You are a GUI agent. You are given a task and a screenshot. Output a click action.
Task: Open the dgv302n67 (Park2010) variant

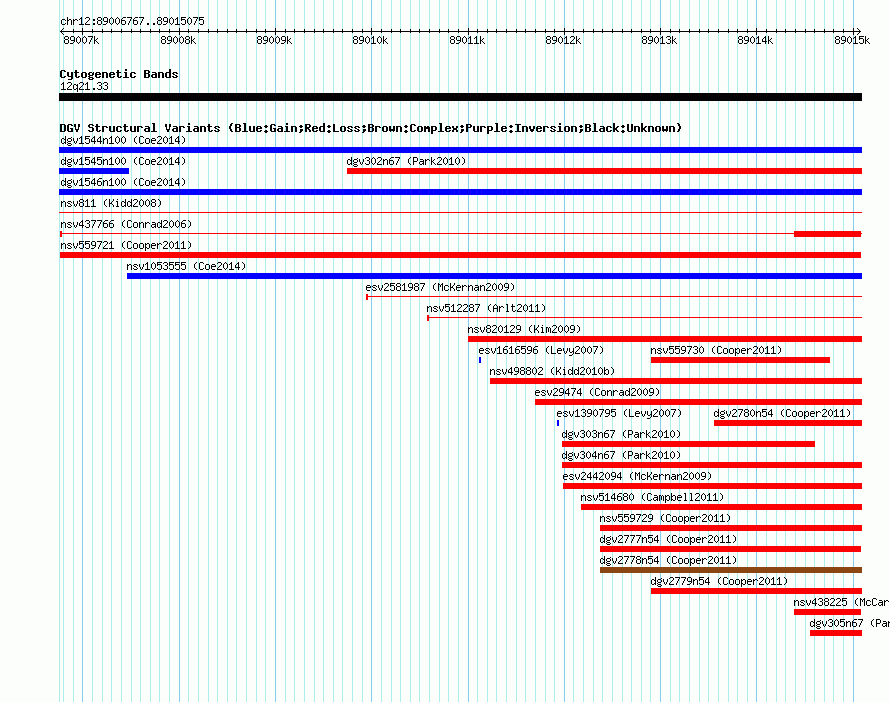pos(406,161)
